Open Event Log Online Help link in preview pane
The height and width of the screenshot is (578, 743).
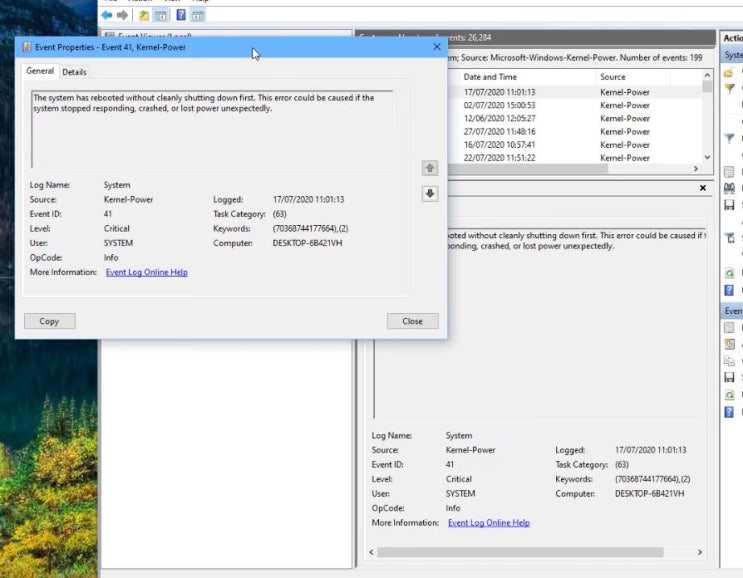pyautogui.click(x=489, y=523)
